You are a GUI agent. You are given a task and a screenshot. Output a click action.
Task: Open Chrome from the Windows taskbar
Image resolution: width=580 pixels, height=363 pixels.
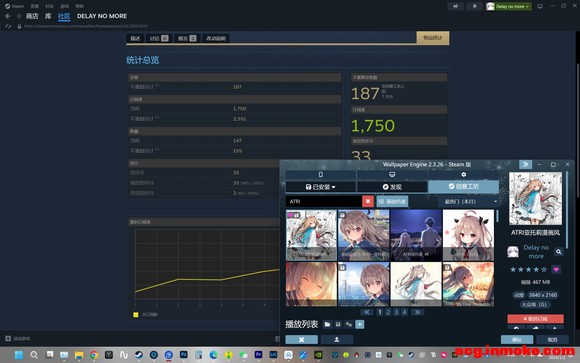pos(94,355)
